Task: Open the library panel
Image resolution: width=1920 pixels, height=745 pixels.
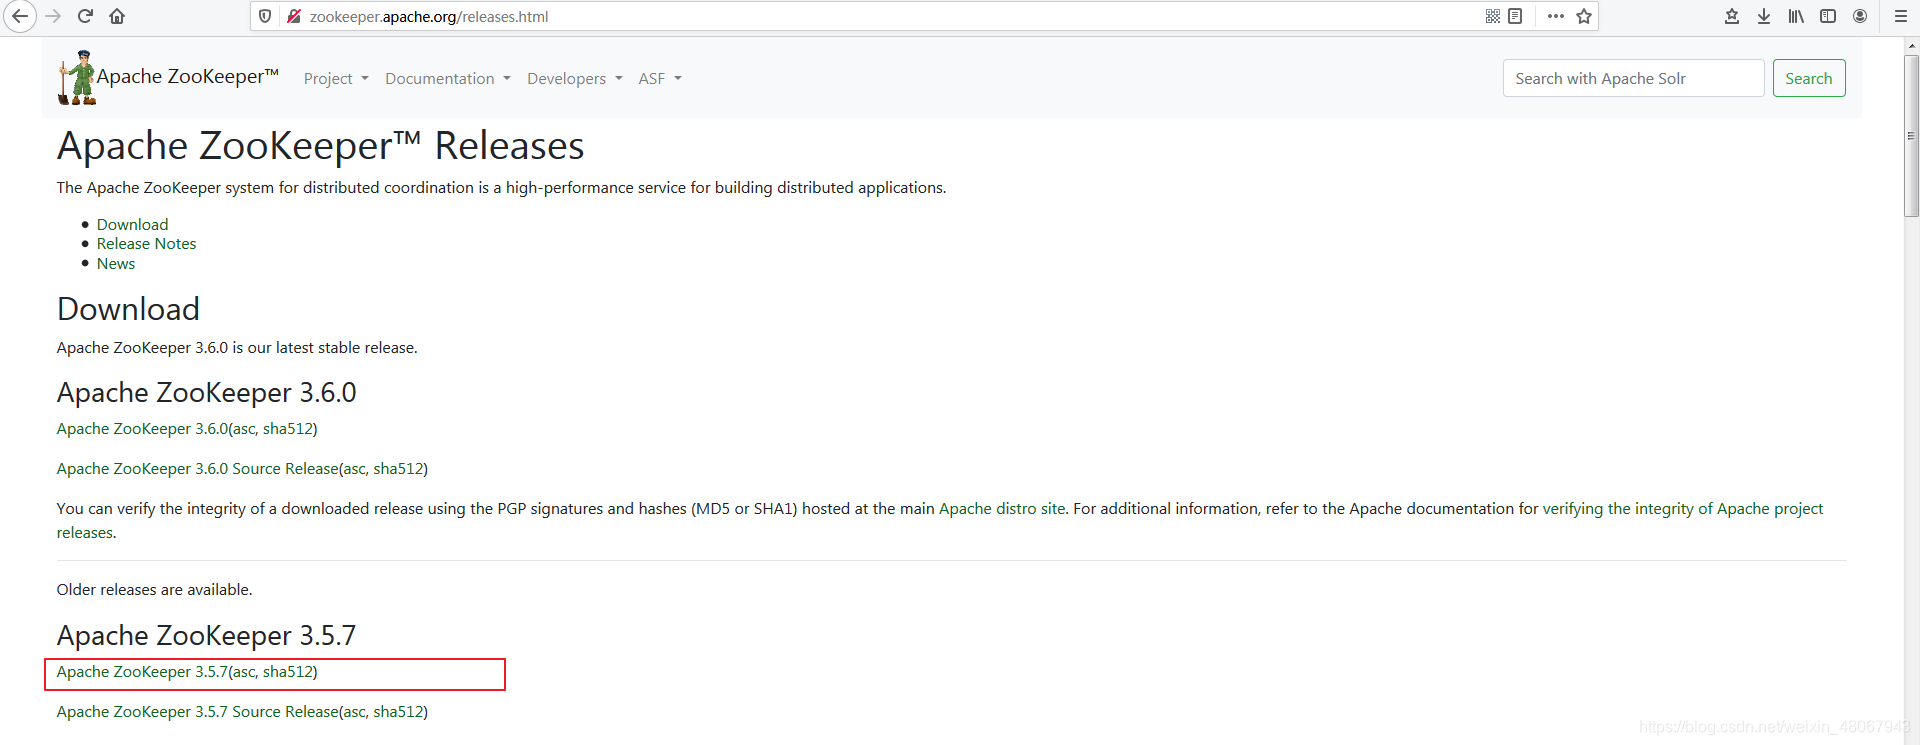Action: click(x=1796, y=16)
